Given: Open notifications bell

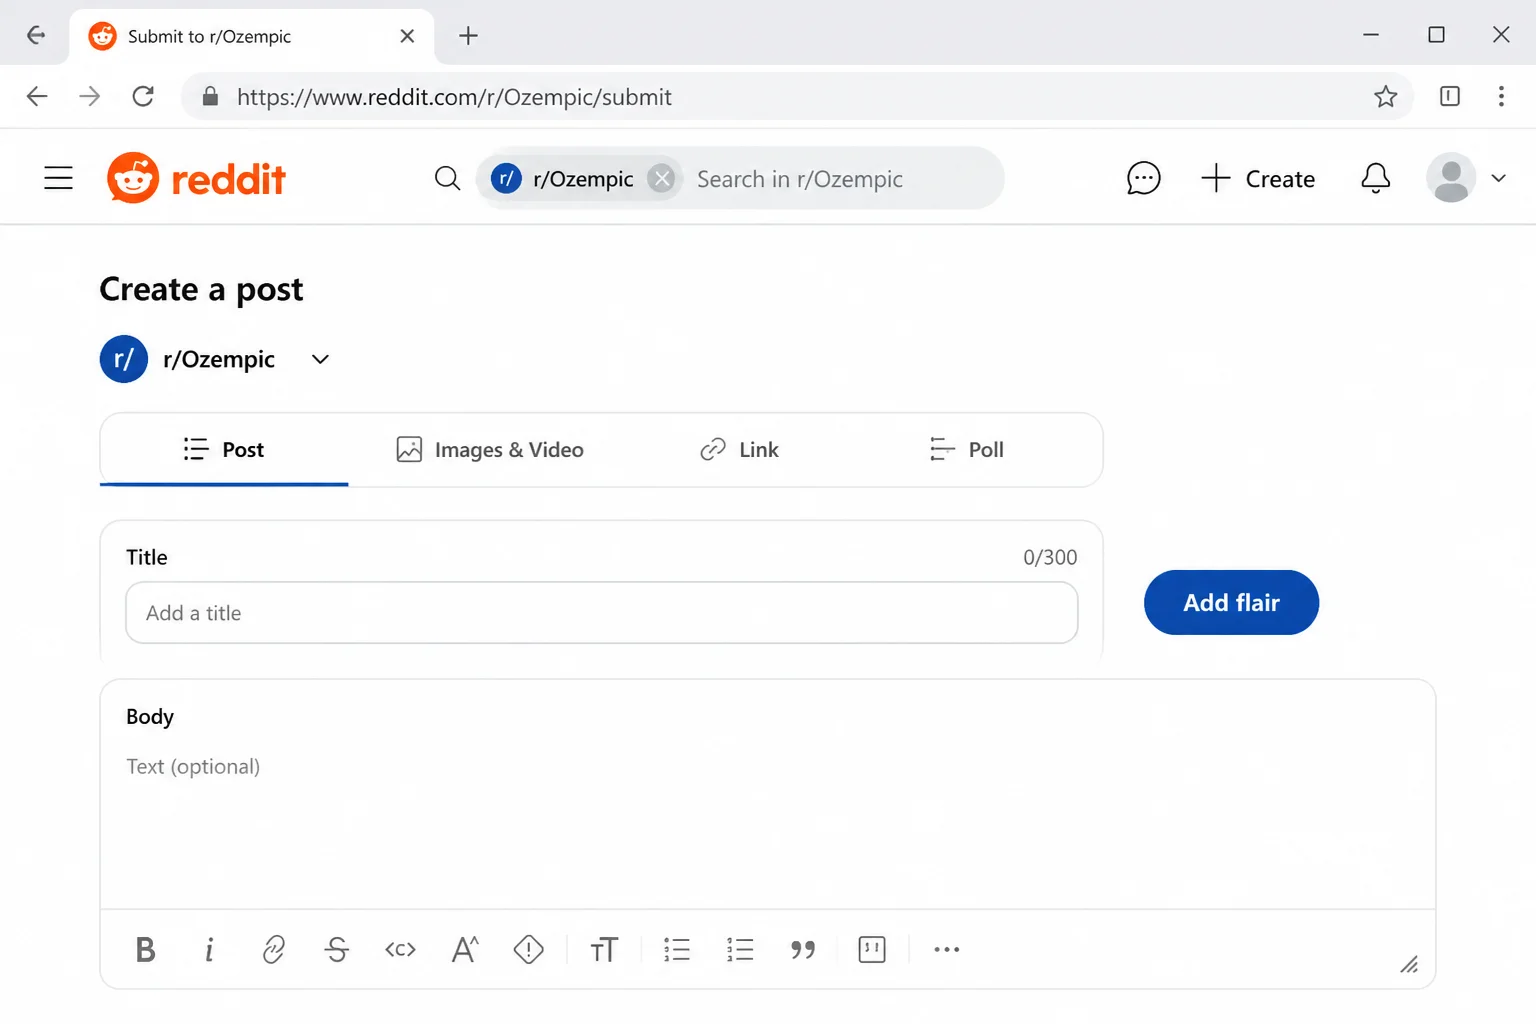Looking at the screenshot, I should [x=1376, y=178].
